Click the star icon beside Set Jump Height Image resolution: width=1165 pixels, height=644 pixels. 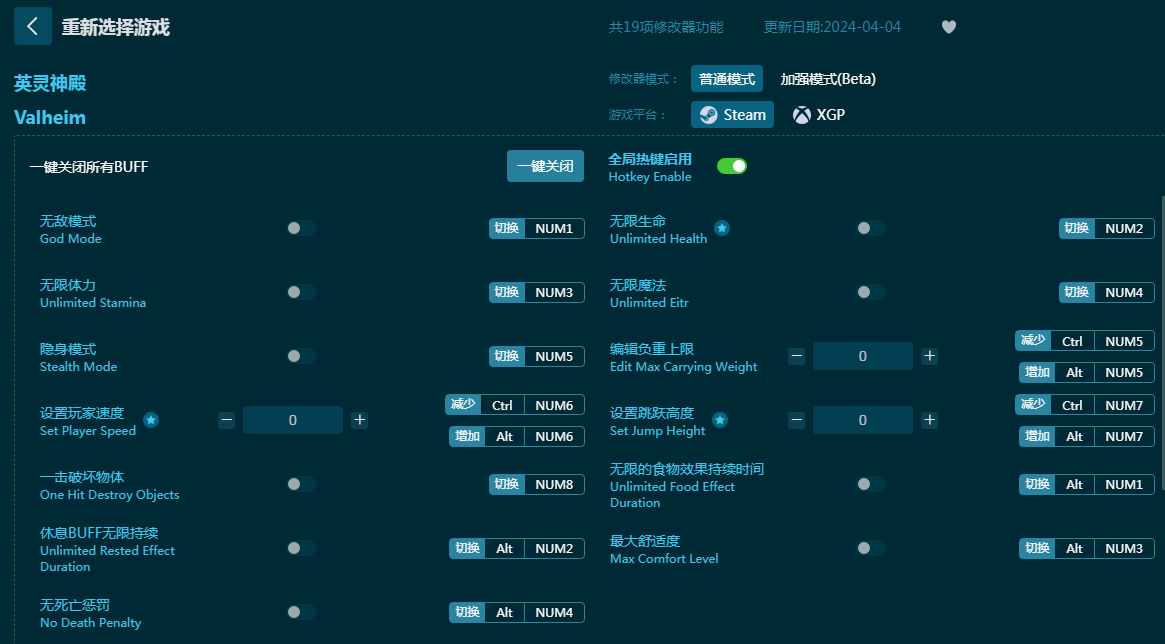720,420
